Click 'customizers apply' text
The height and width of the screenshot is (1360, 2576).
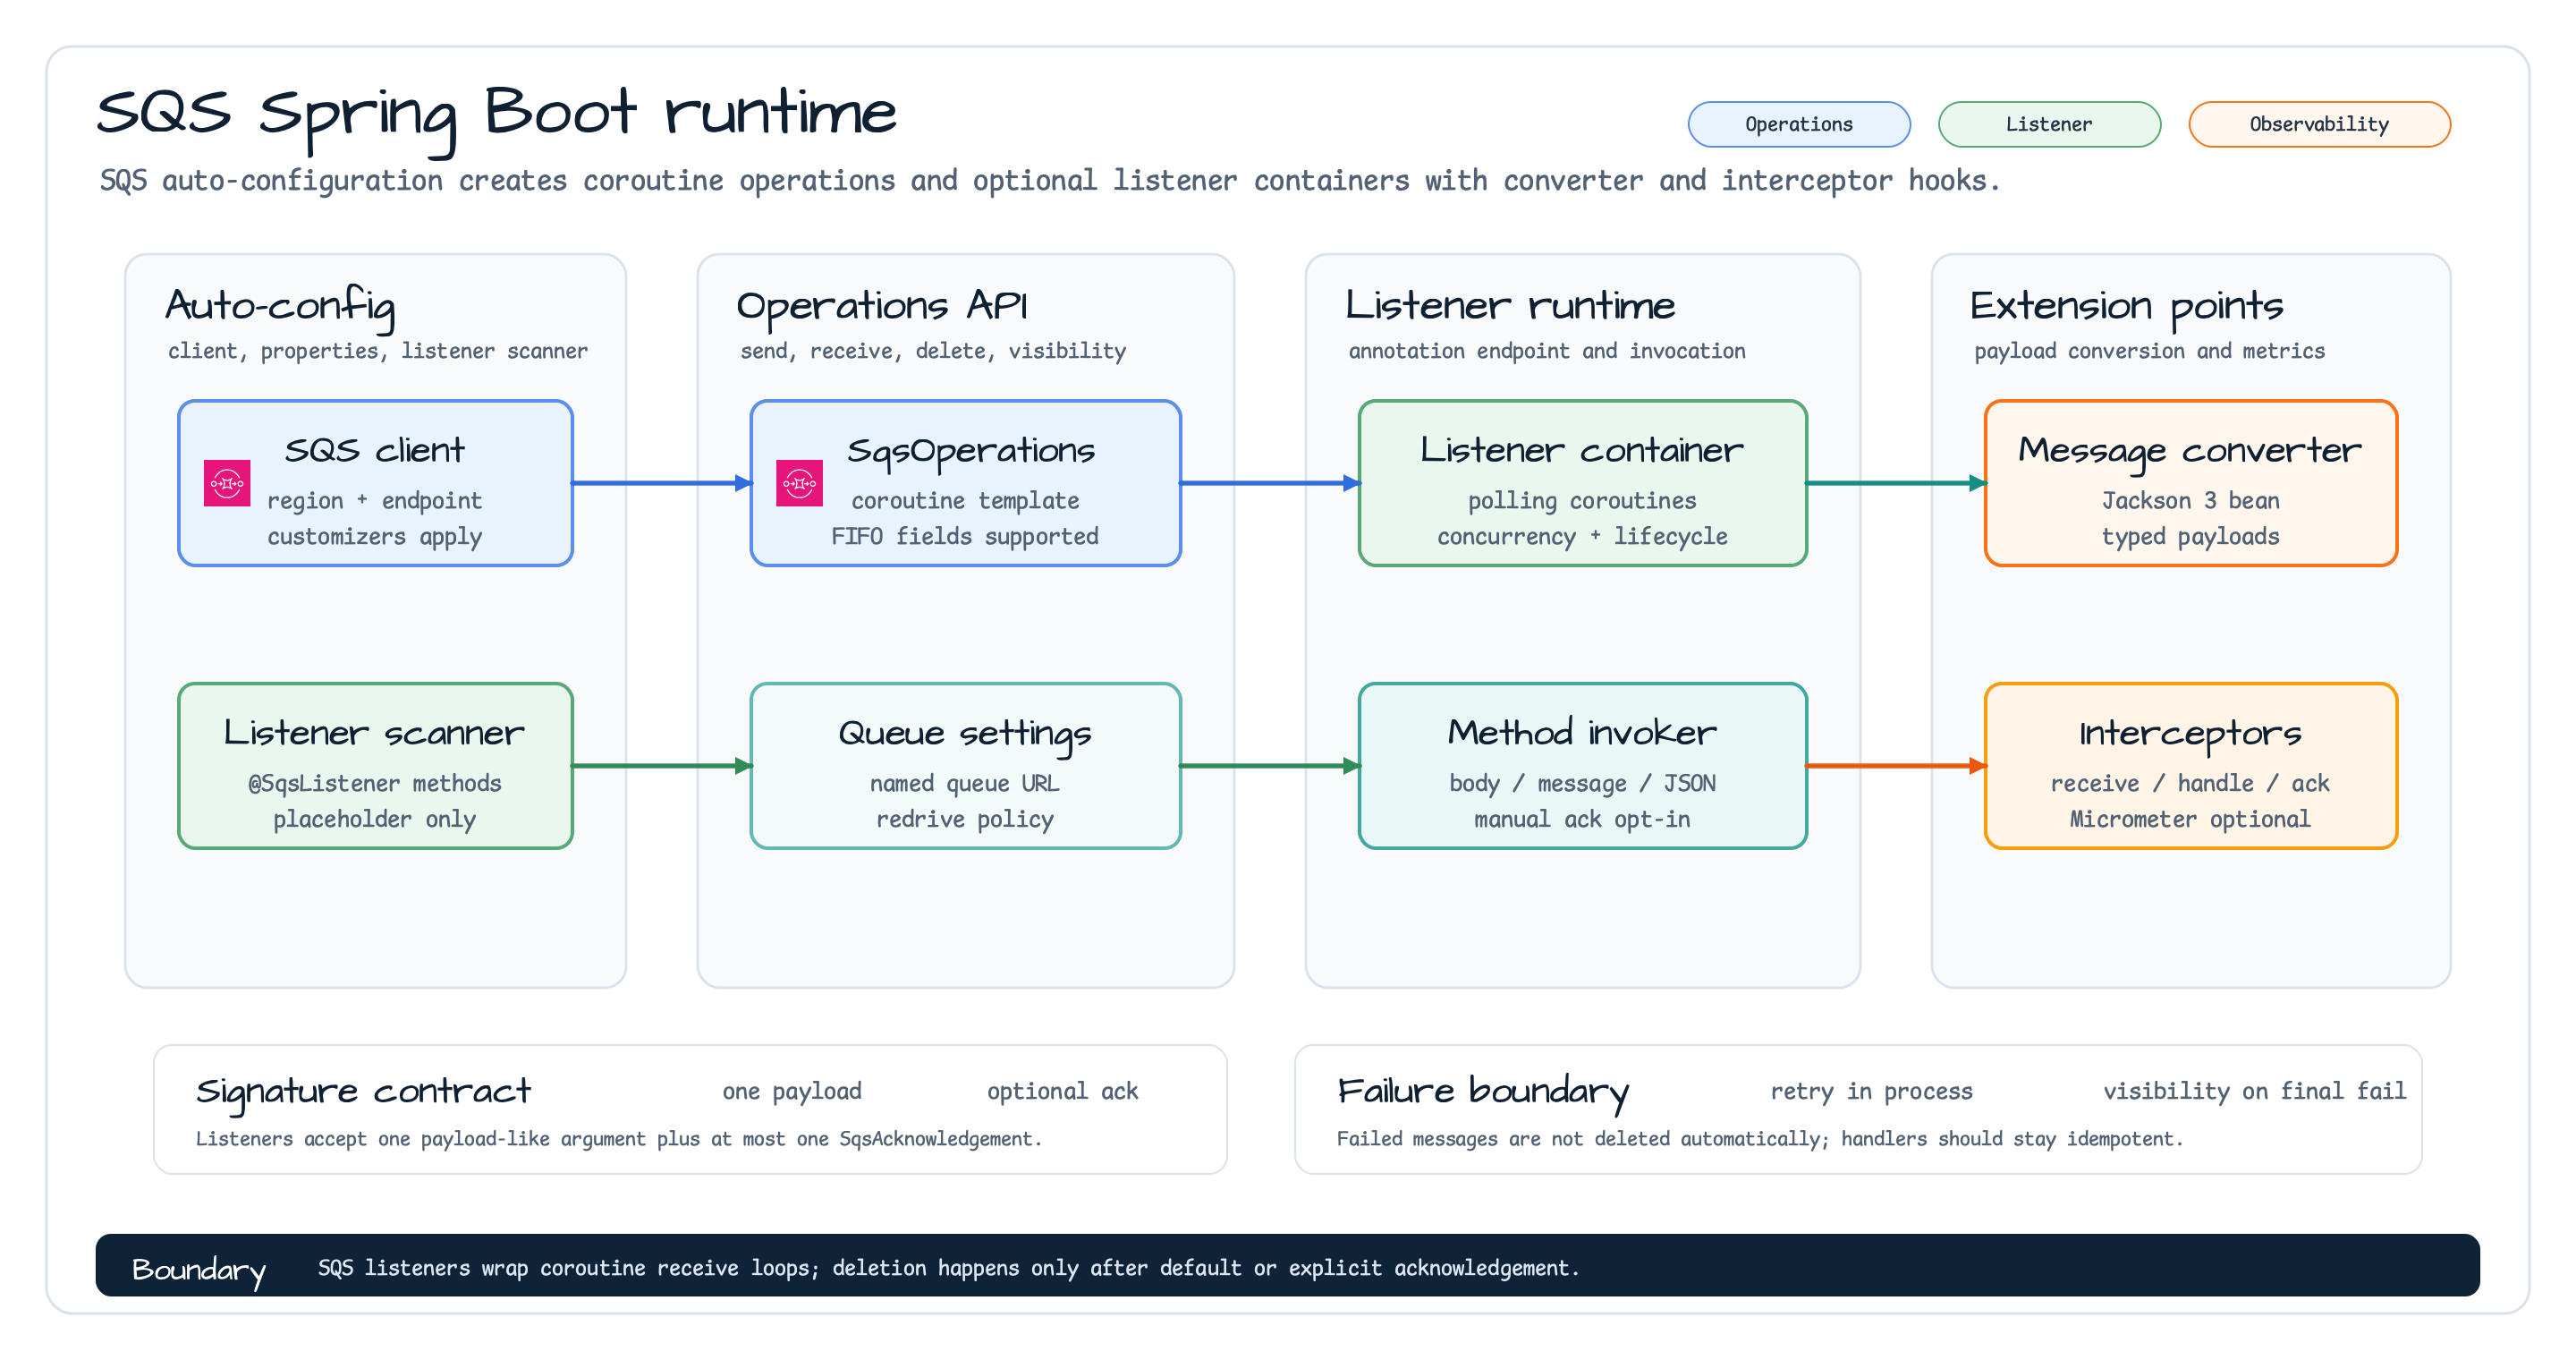click(x=374, y=537)
